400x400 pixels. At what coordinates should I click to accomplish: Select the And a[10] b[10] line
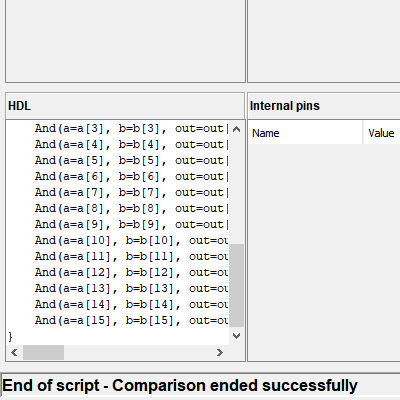click(x=132, y=241)
